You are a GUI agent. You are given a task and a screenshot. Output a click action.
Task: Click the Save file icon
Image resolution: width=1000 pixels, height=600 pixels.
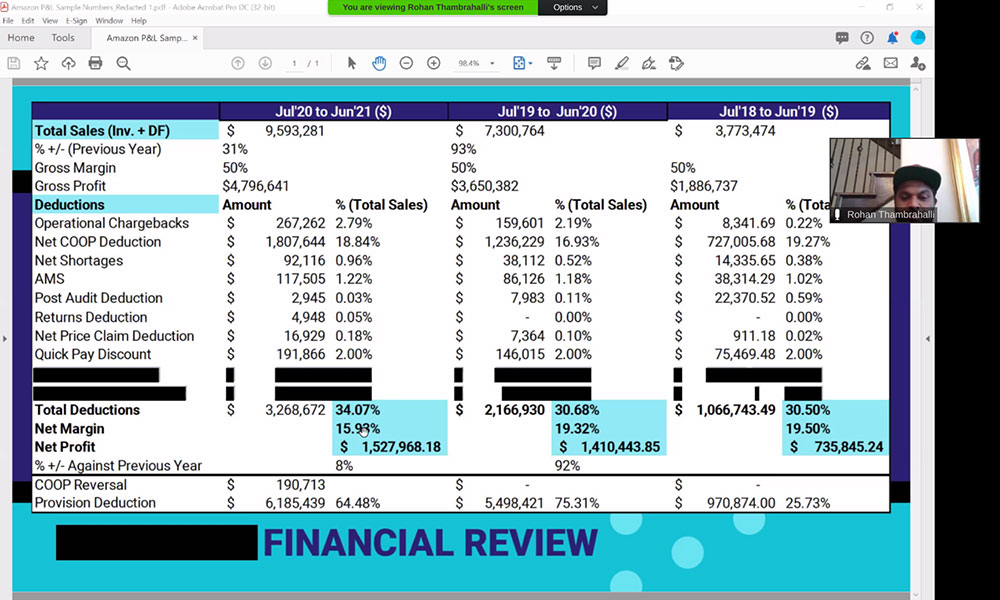tap(13, 63)
